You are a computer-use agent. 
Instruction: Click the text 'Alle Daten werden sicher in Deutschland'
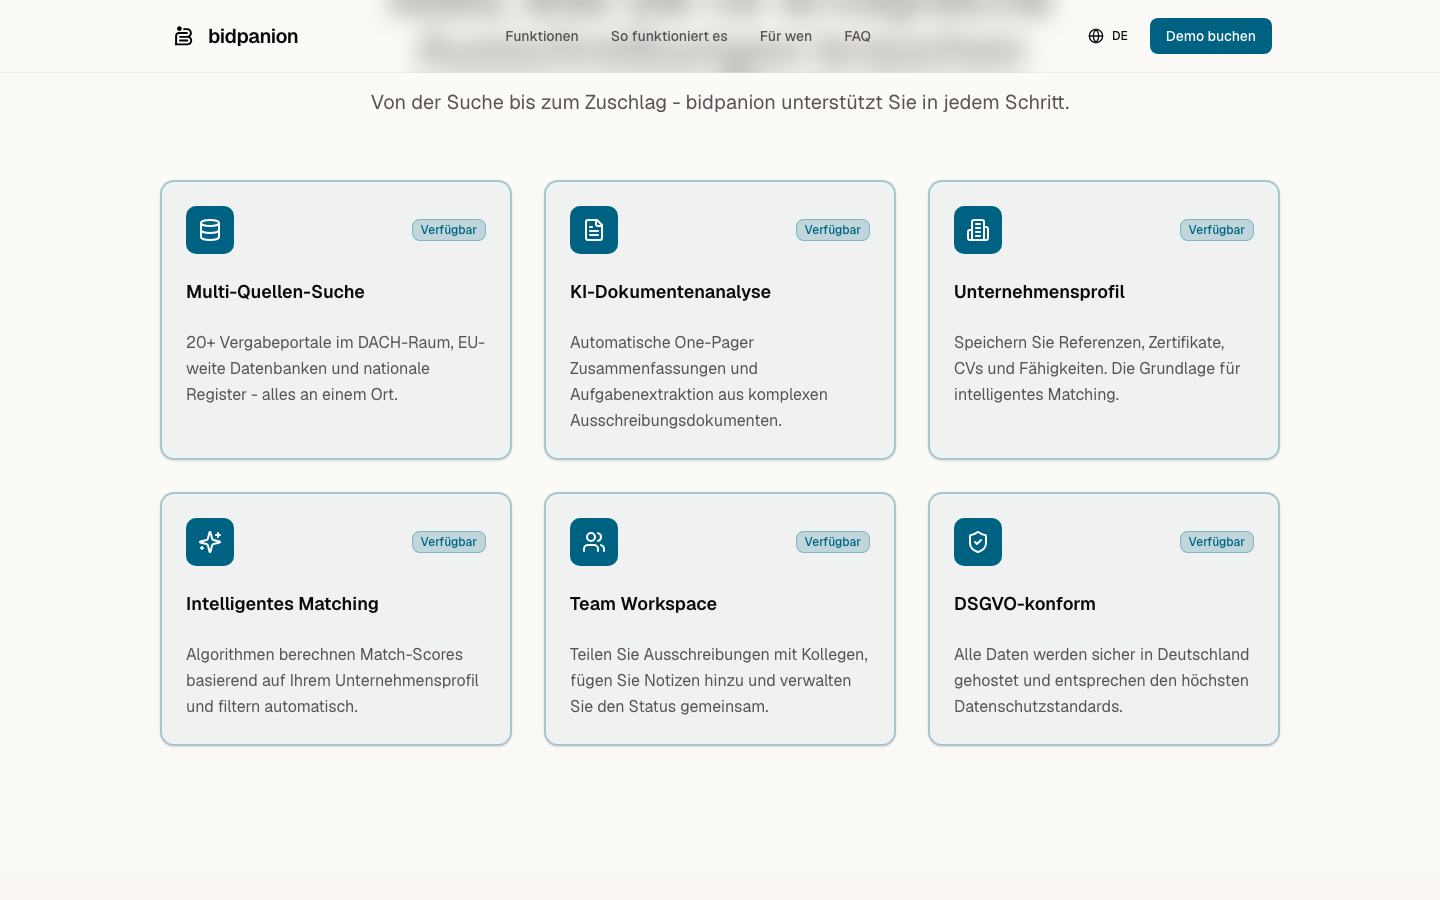coord(1101,680)
